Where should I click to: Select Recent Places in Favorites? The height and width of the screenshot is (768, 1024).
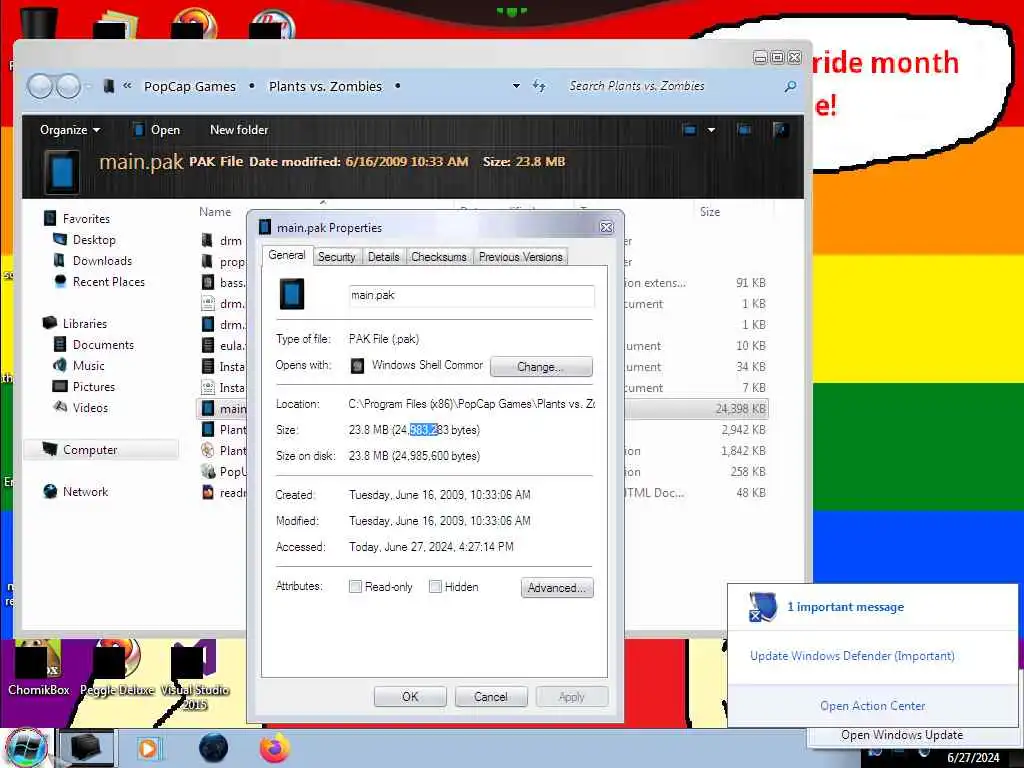pyautogui.click(x=108, y=281)
